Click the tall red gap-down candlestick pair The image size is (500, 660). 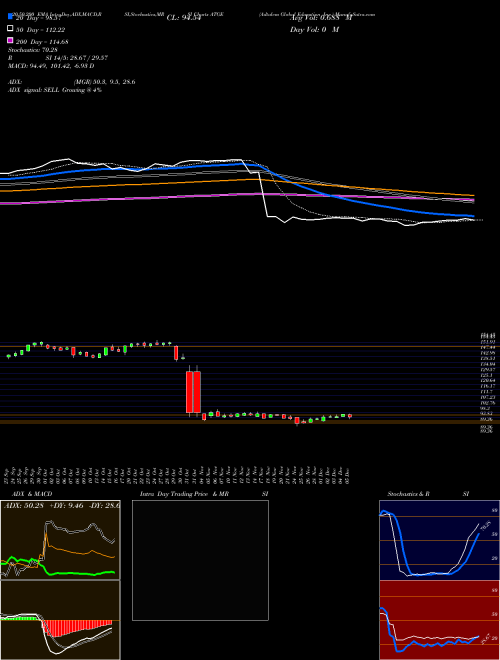click(194, 392)
